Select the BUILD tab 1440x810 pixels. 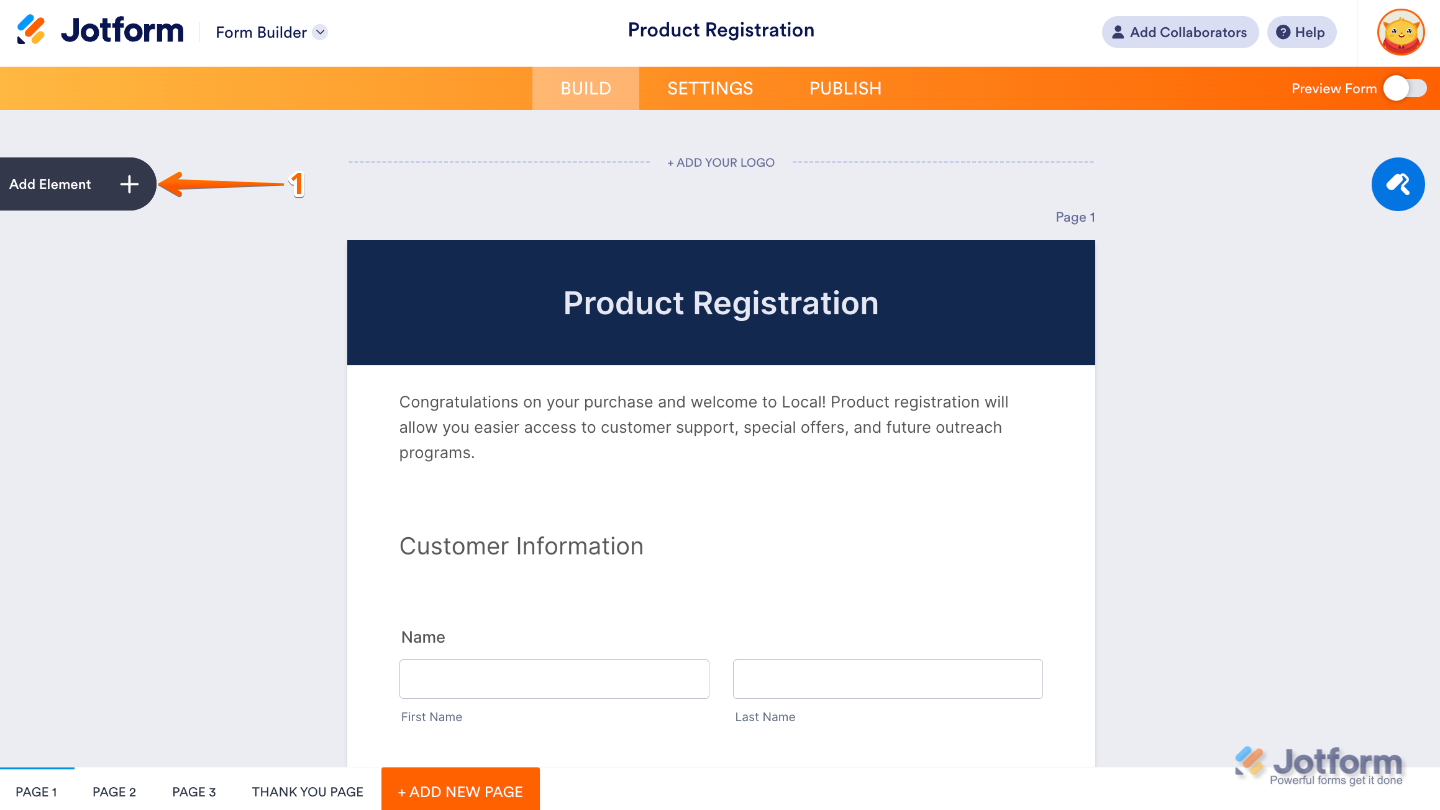click(585, 88)
